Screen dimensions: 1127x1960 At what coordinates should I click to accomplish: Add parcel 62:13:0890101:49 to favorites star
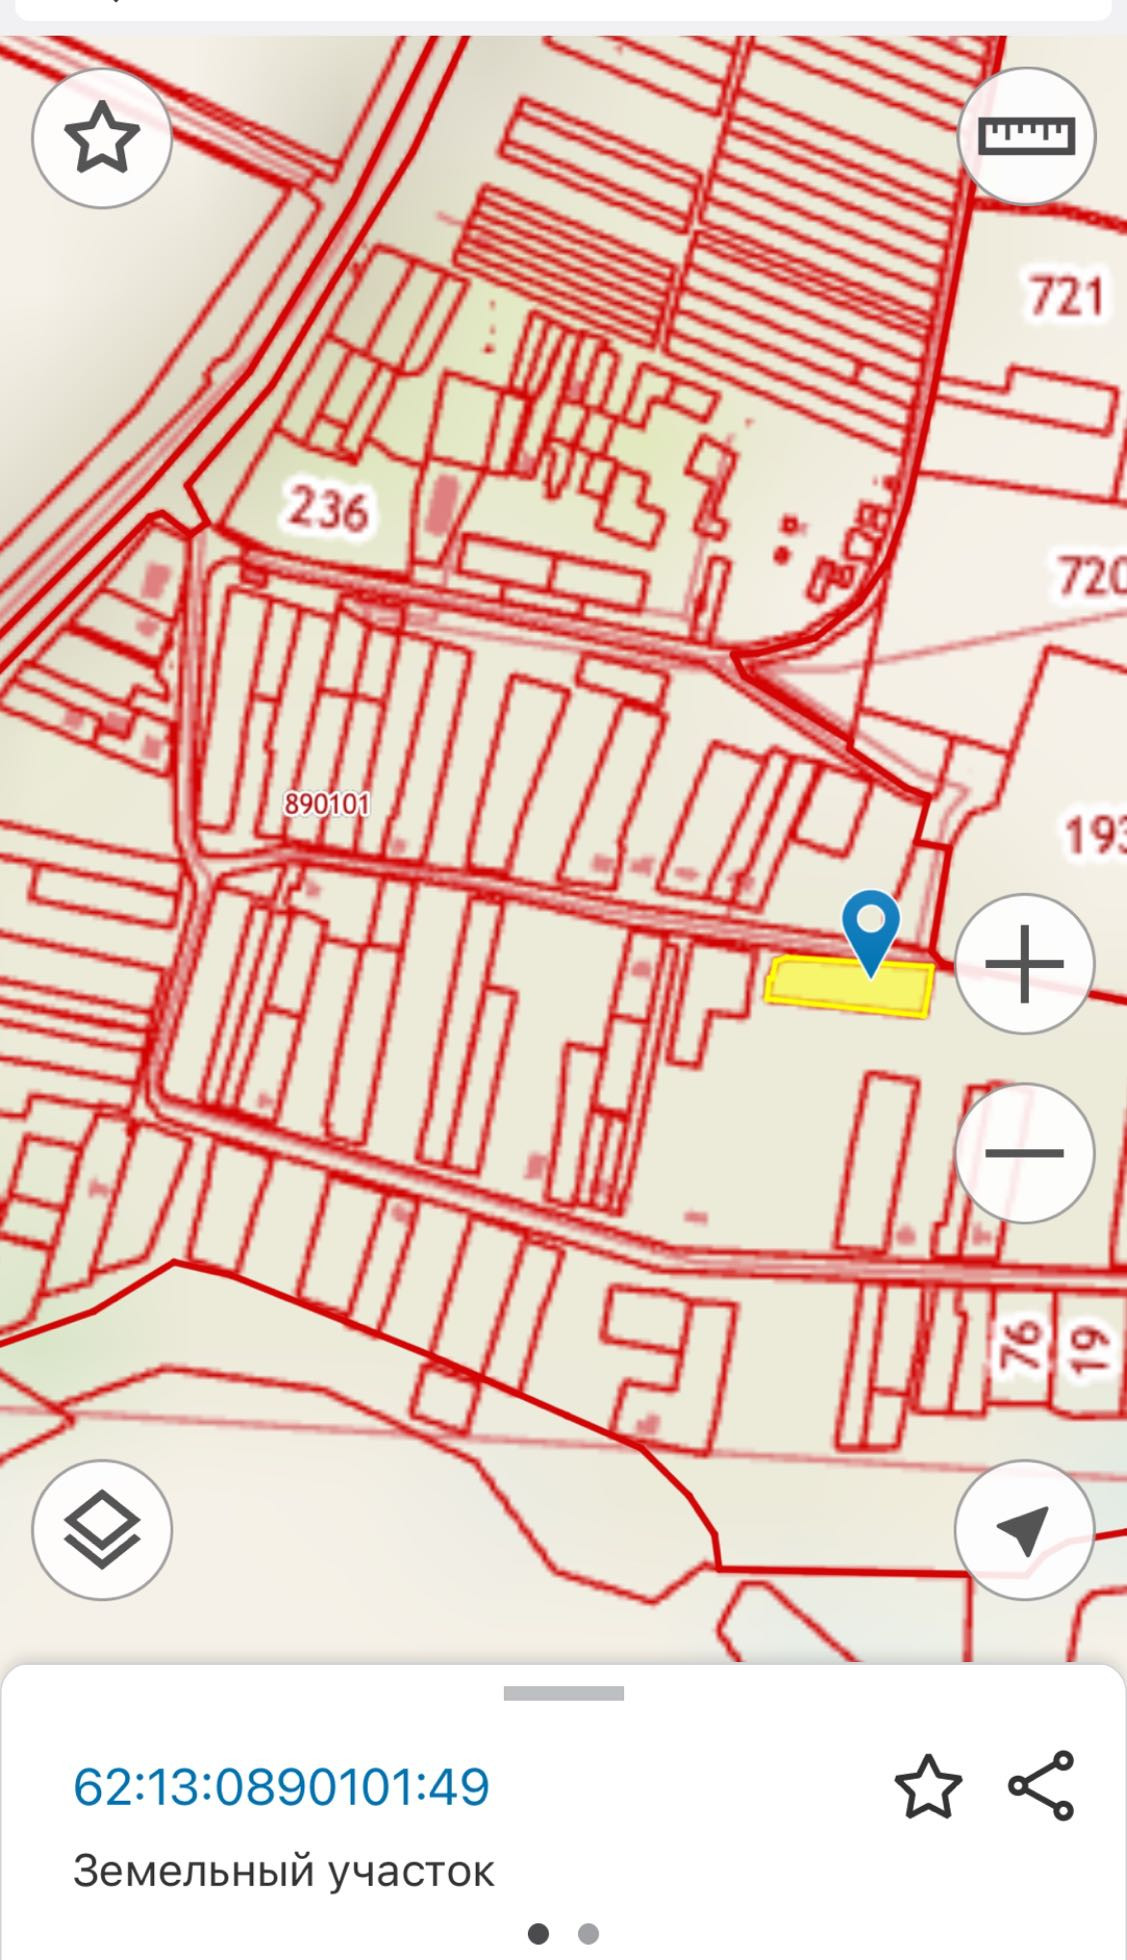(x=928, y=1785)
